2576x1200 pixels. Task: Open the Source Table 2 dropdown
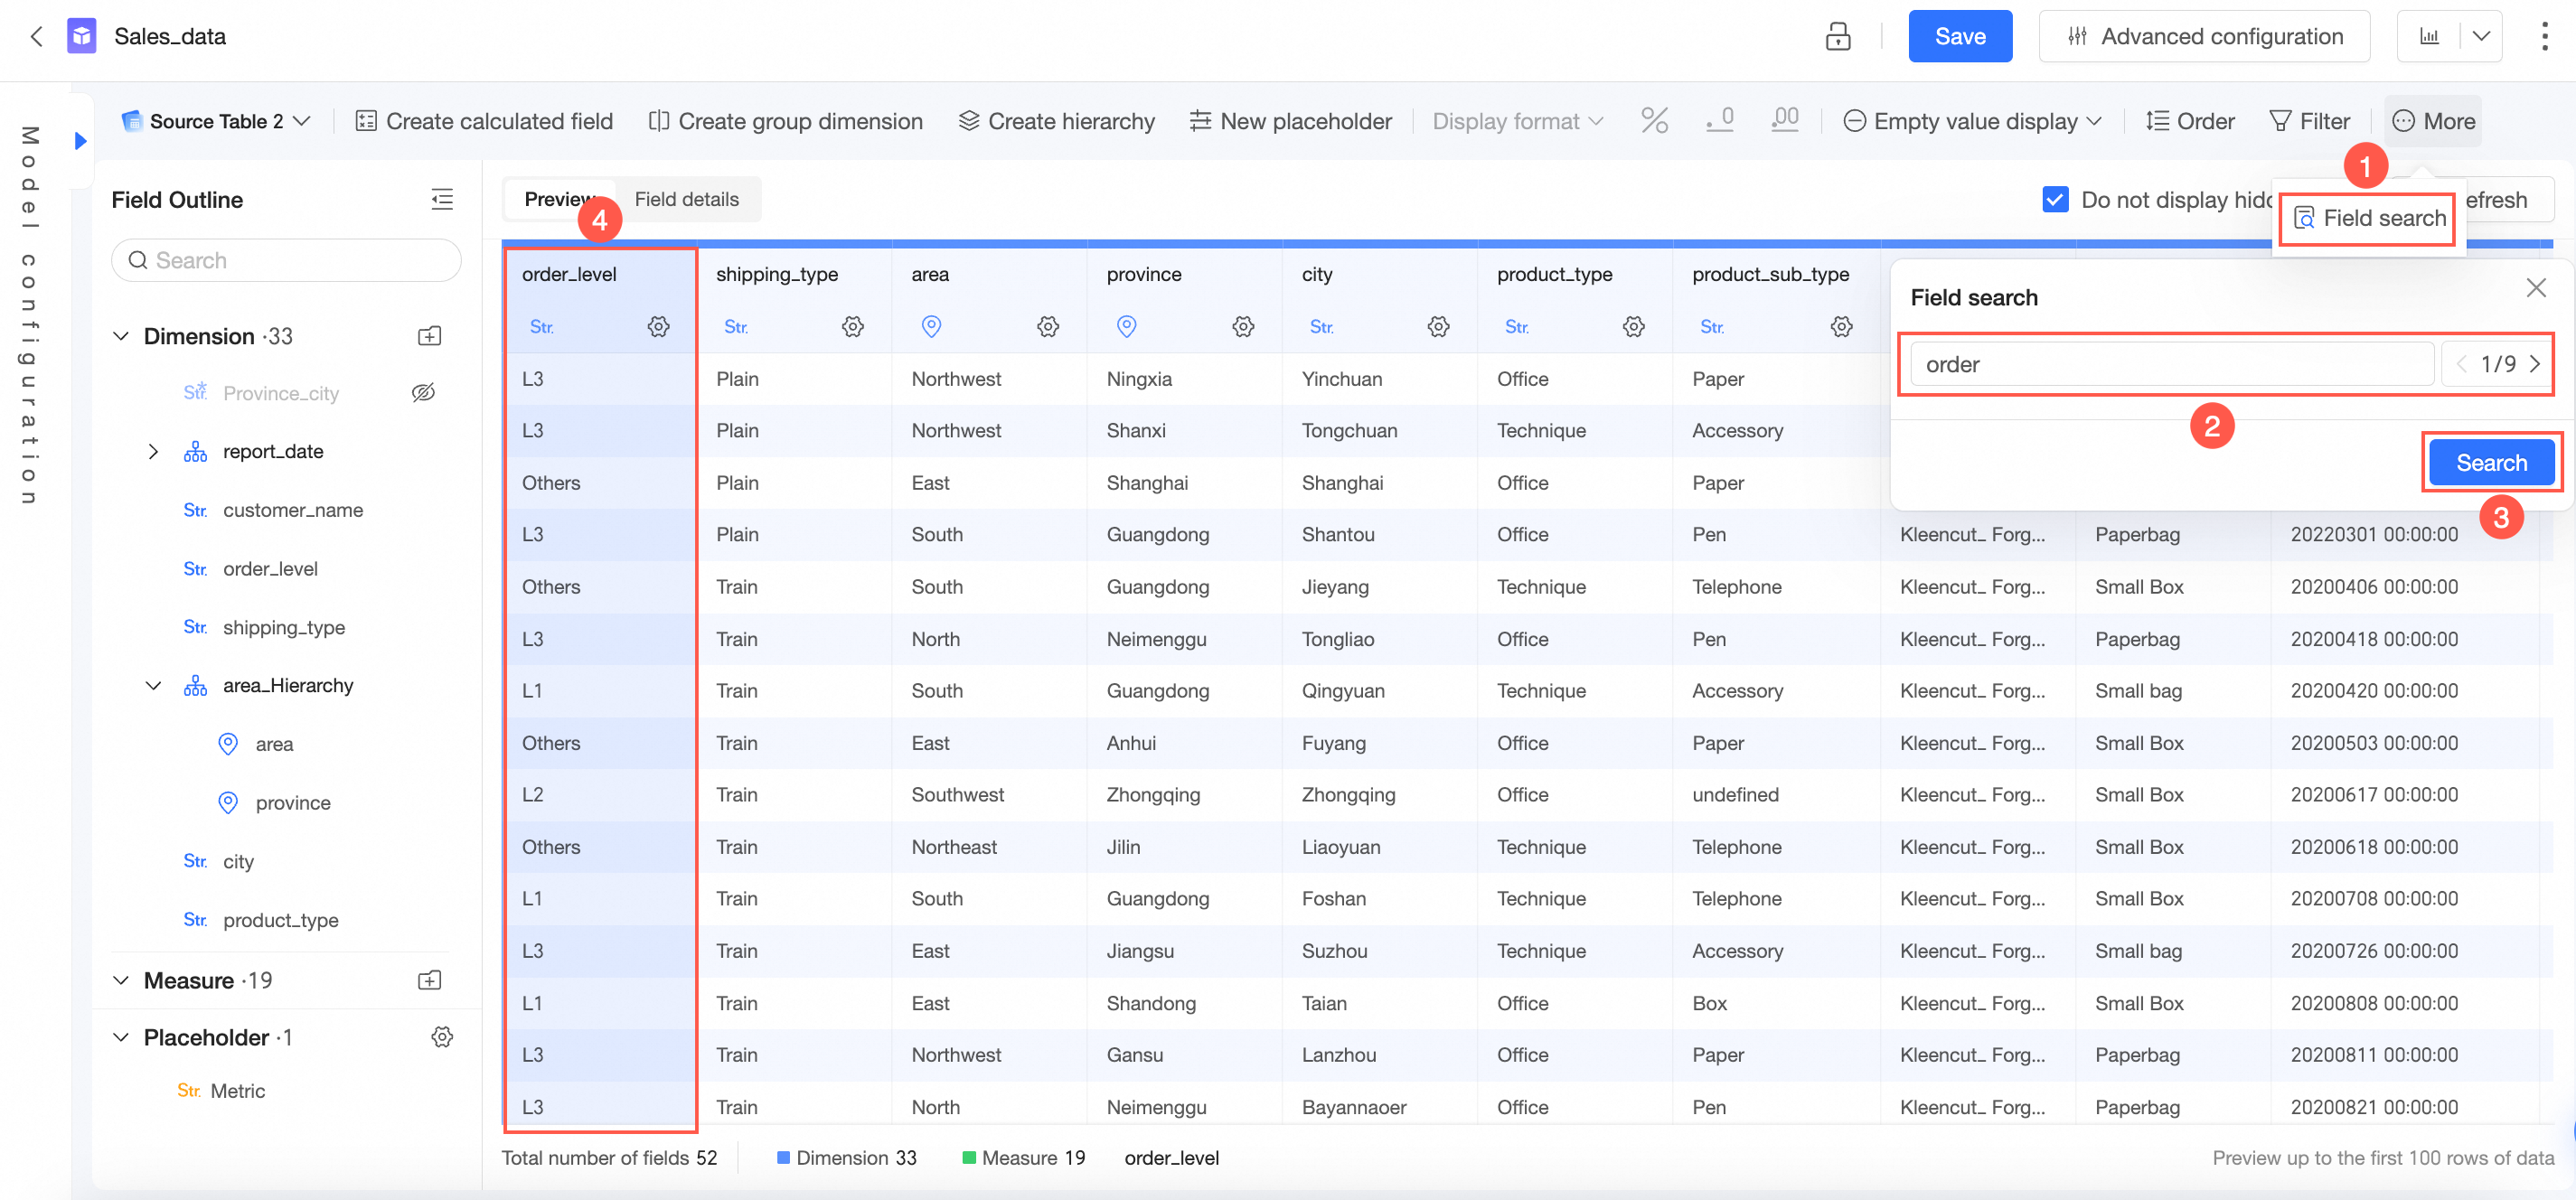pos(215,121)
